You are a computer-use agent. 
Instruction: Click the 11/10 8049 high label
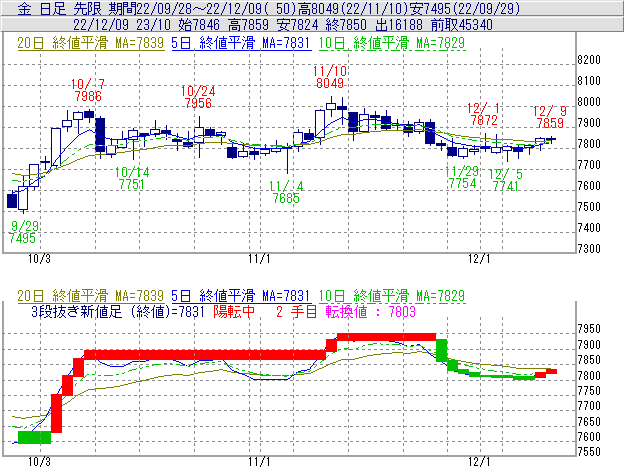(330, 77)
